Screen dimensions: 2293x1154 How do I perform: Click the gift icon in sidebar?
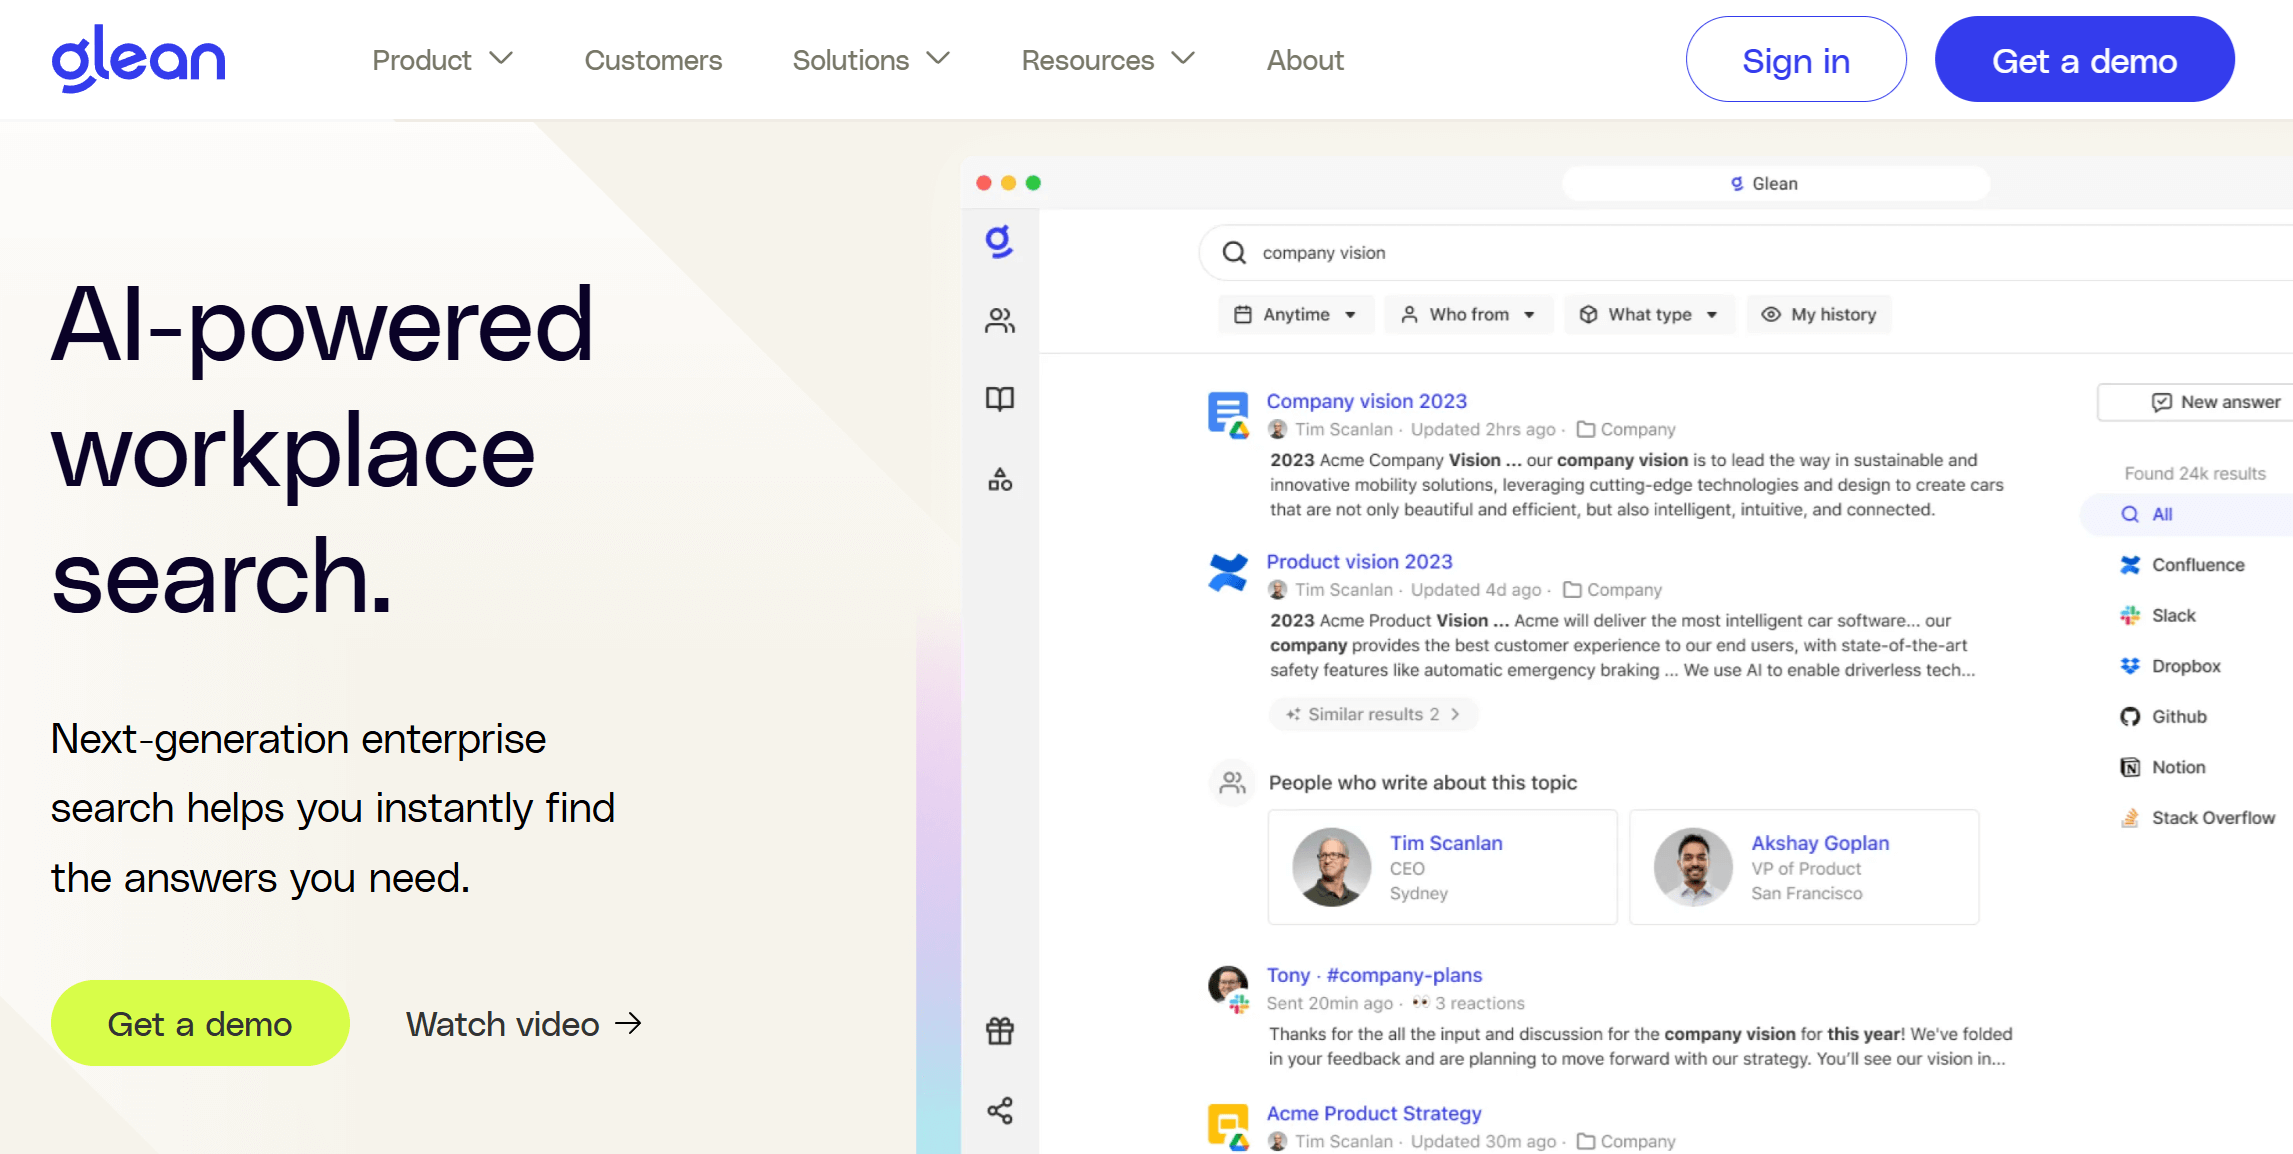coord(999,1030)
